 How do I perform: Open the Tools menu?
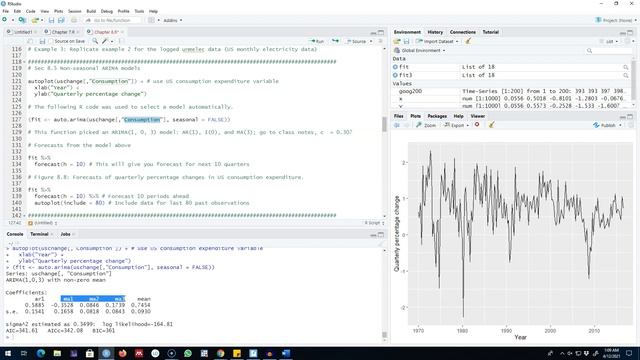(x=139, y=11)
